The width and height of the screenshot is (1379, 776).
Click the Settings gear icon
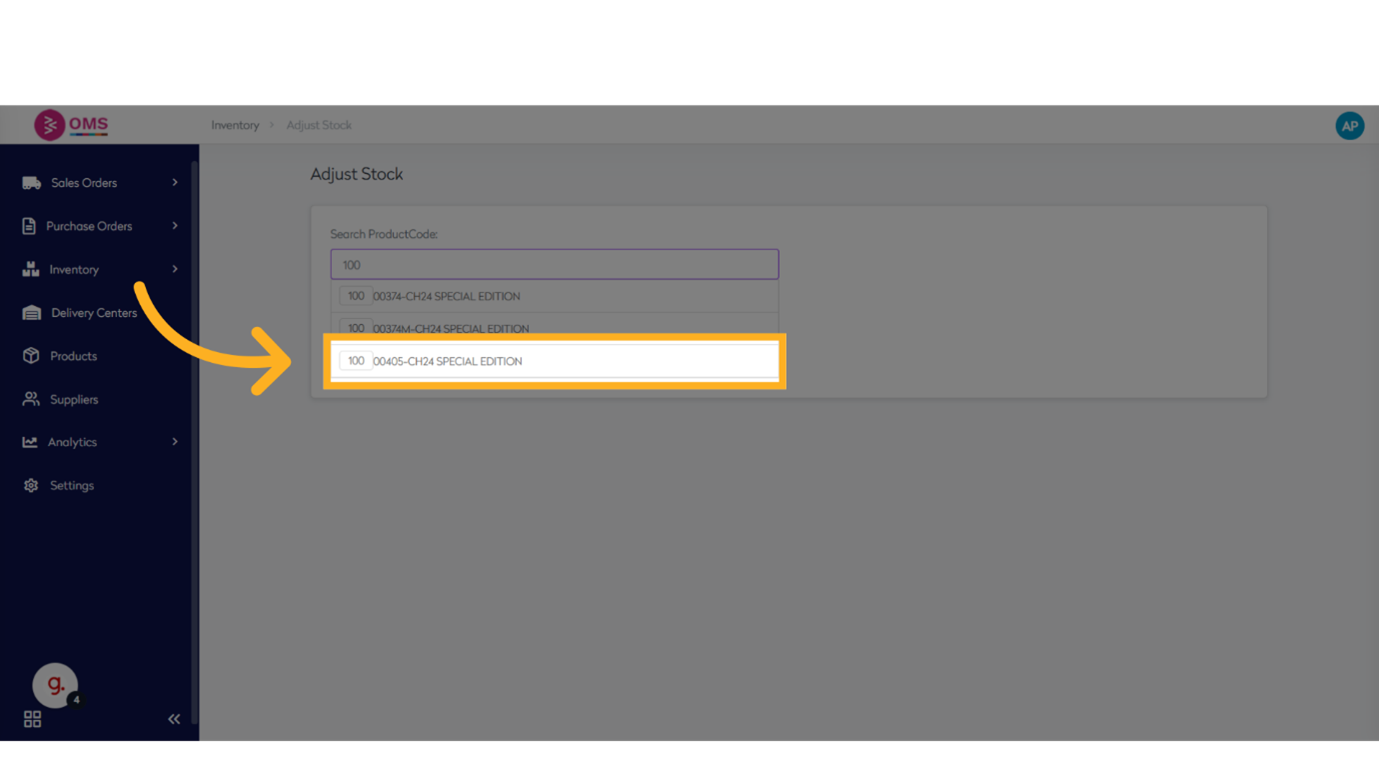click(31, 485)
